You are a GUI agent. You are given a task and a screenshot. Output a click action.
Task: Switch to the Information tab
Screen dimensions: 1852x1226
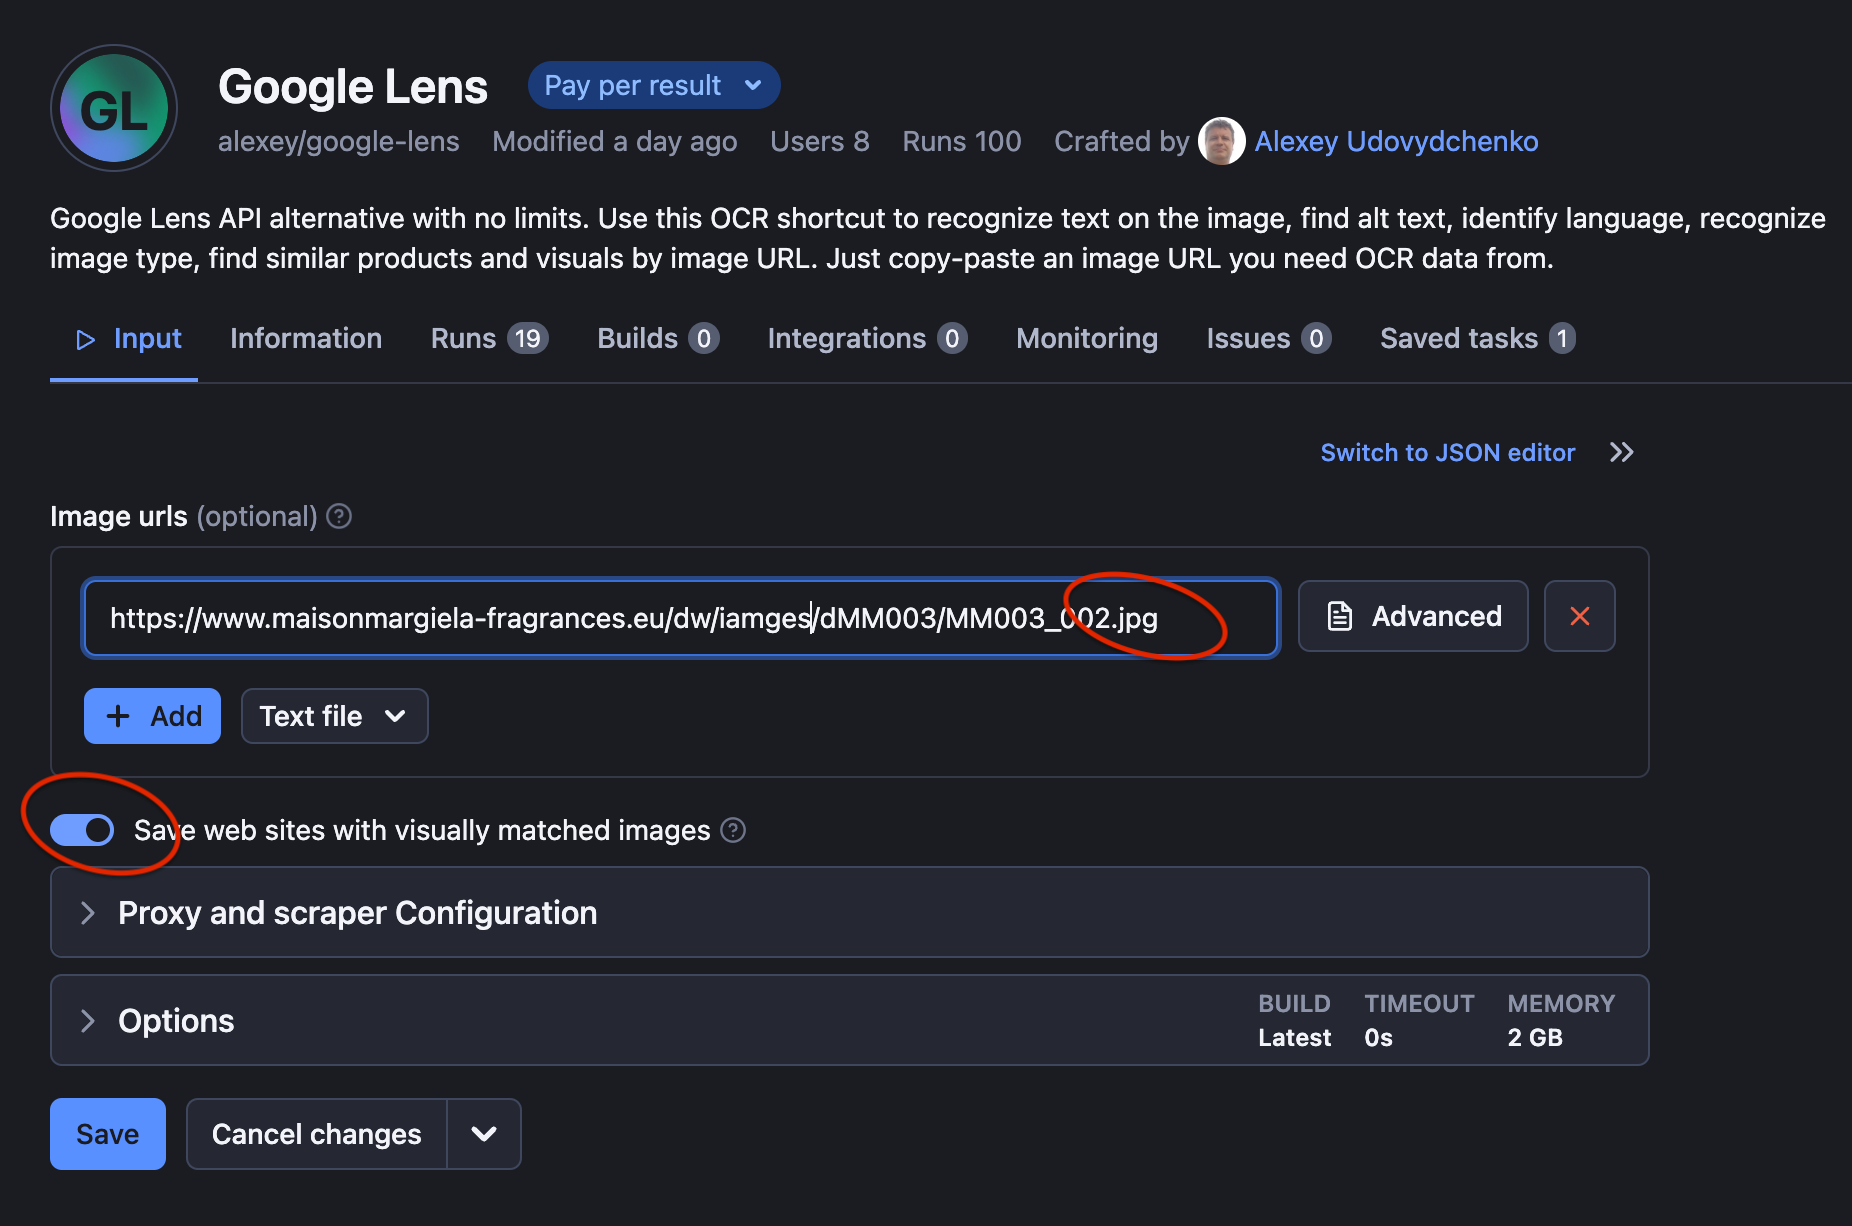coord(306,338)
